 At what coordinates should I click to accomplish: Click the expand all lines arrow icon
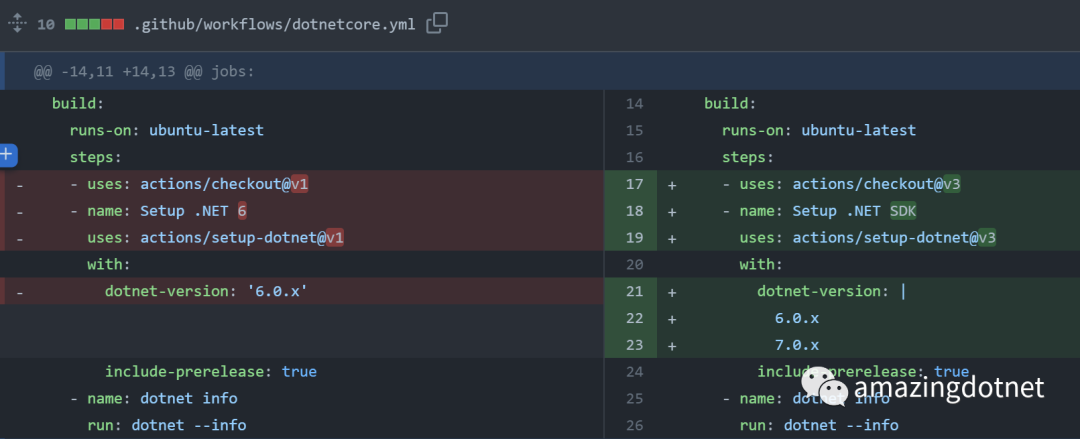tap(16, 23)
